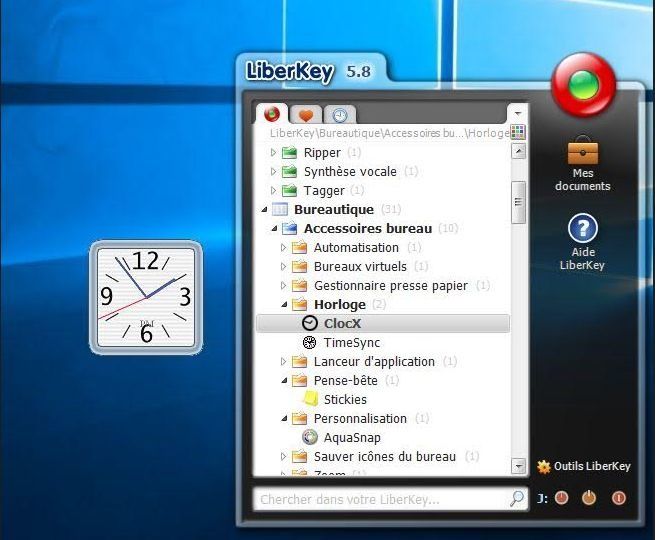Switch to the LiberKey applications tab
Screen dimensions: 655x540
tap(272, 114)
